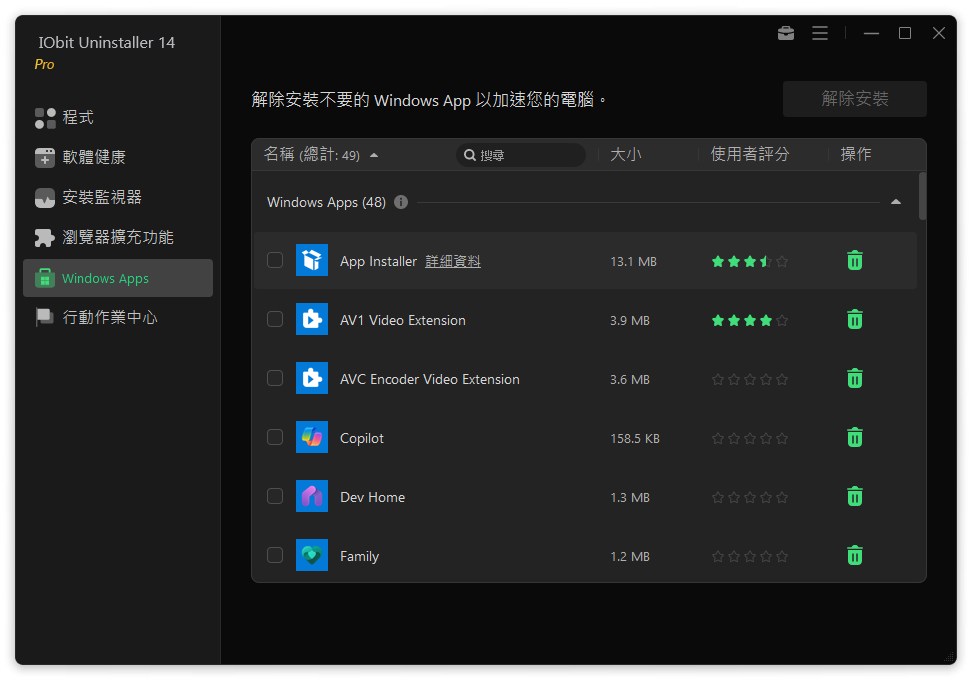The image size is (972, 680).
Task: Click the 搜尋 search field
Action: 521,155
